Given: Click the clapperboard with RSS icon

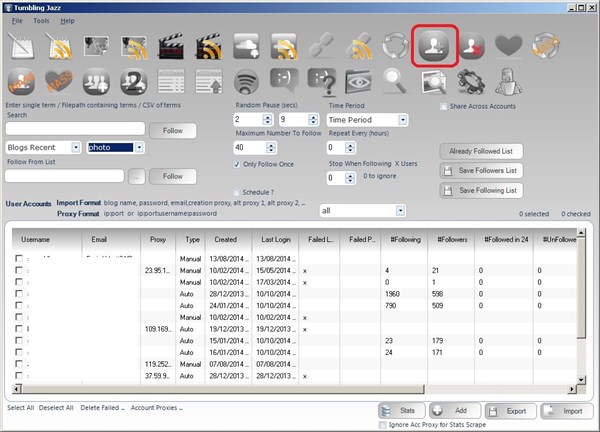Looking at the screenshot, I should tap(209, 47).
